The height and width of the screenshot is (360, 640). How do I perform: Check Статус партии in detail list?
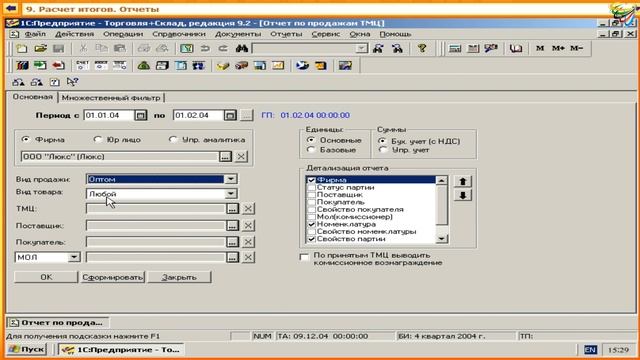tap(311, 187)
